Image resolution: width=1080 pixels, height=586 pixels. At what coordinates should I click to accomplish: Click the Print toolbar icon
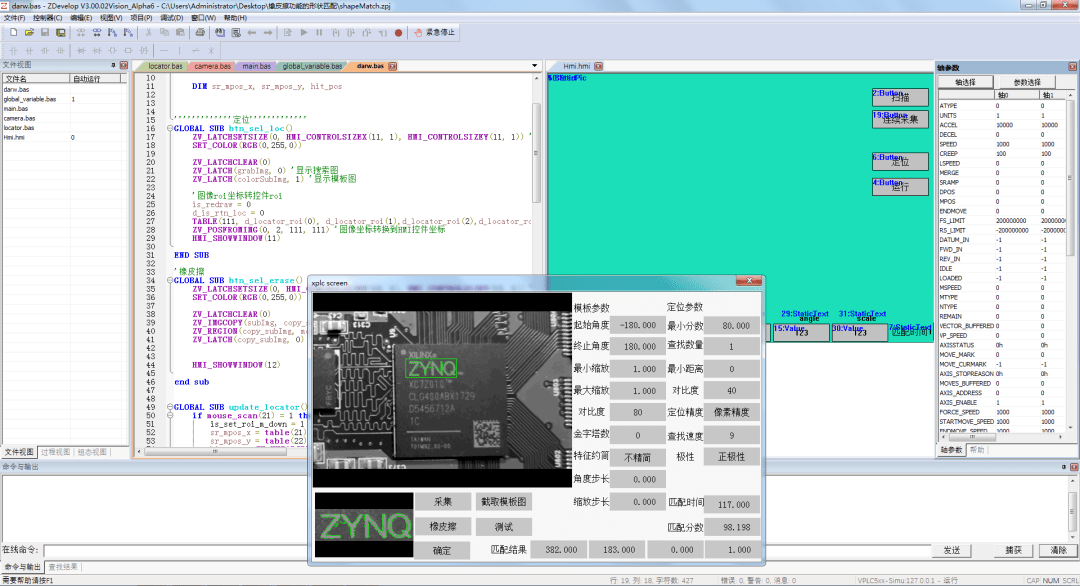click(x=199, y=33)
